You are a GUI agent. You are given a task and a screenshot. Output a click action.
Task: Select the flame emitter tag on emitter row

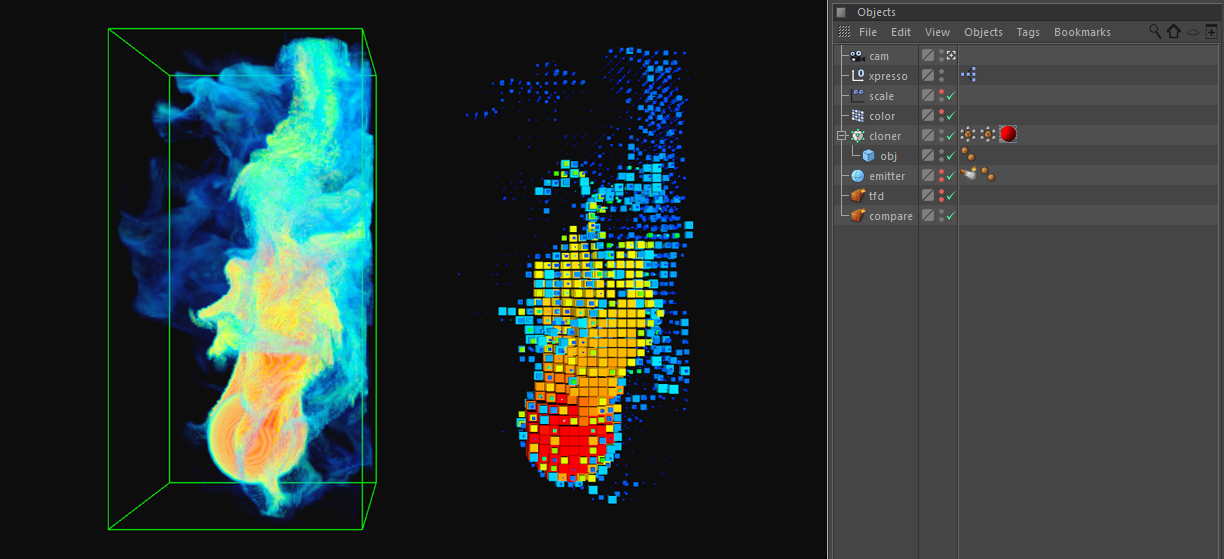click(x=968, y=175)
